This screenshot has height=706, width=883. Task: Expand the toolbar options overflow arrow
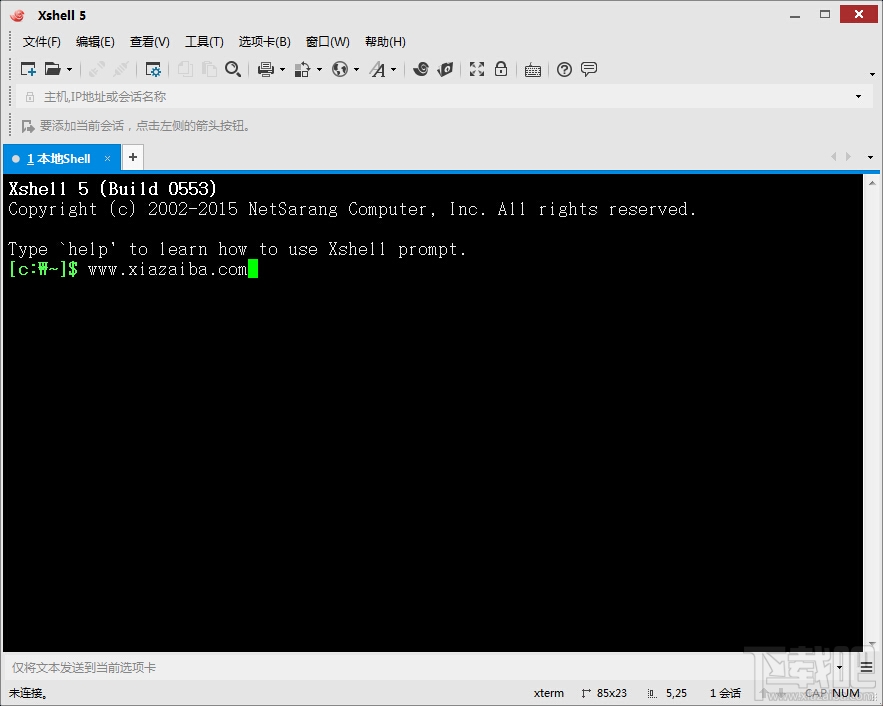tap(872, 74)
